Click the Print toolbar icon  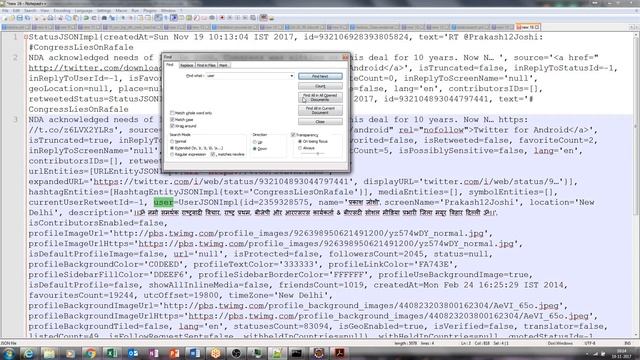coord(51,18)
